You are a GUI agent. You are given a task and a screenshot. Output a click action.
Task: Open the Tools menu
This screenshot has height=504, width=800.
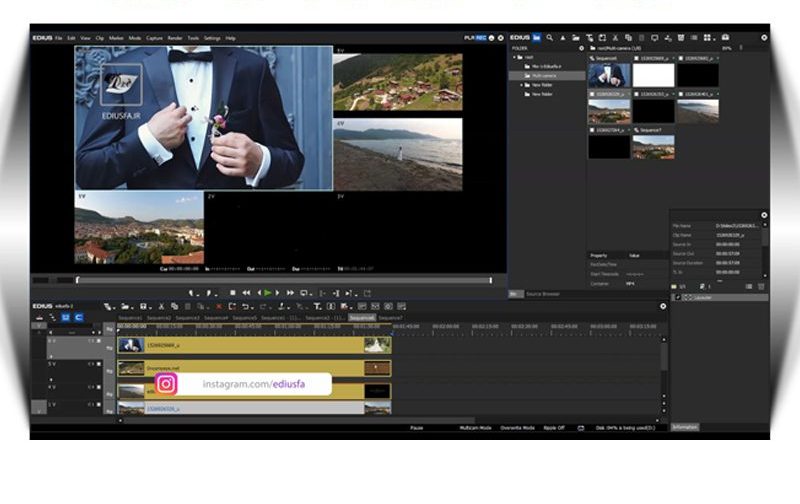tap(193, 38)
